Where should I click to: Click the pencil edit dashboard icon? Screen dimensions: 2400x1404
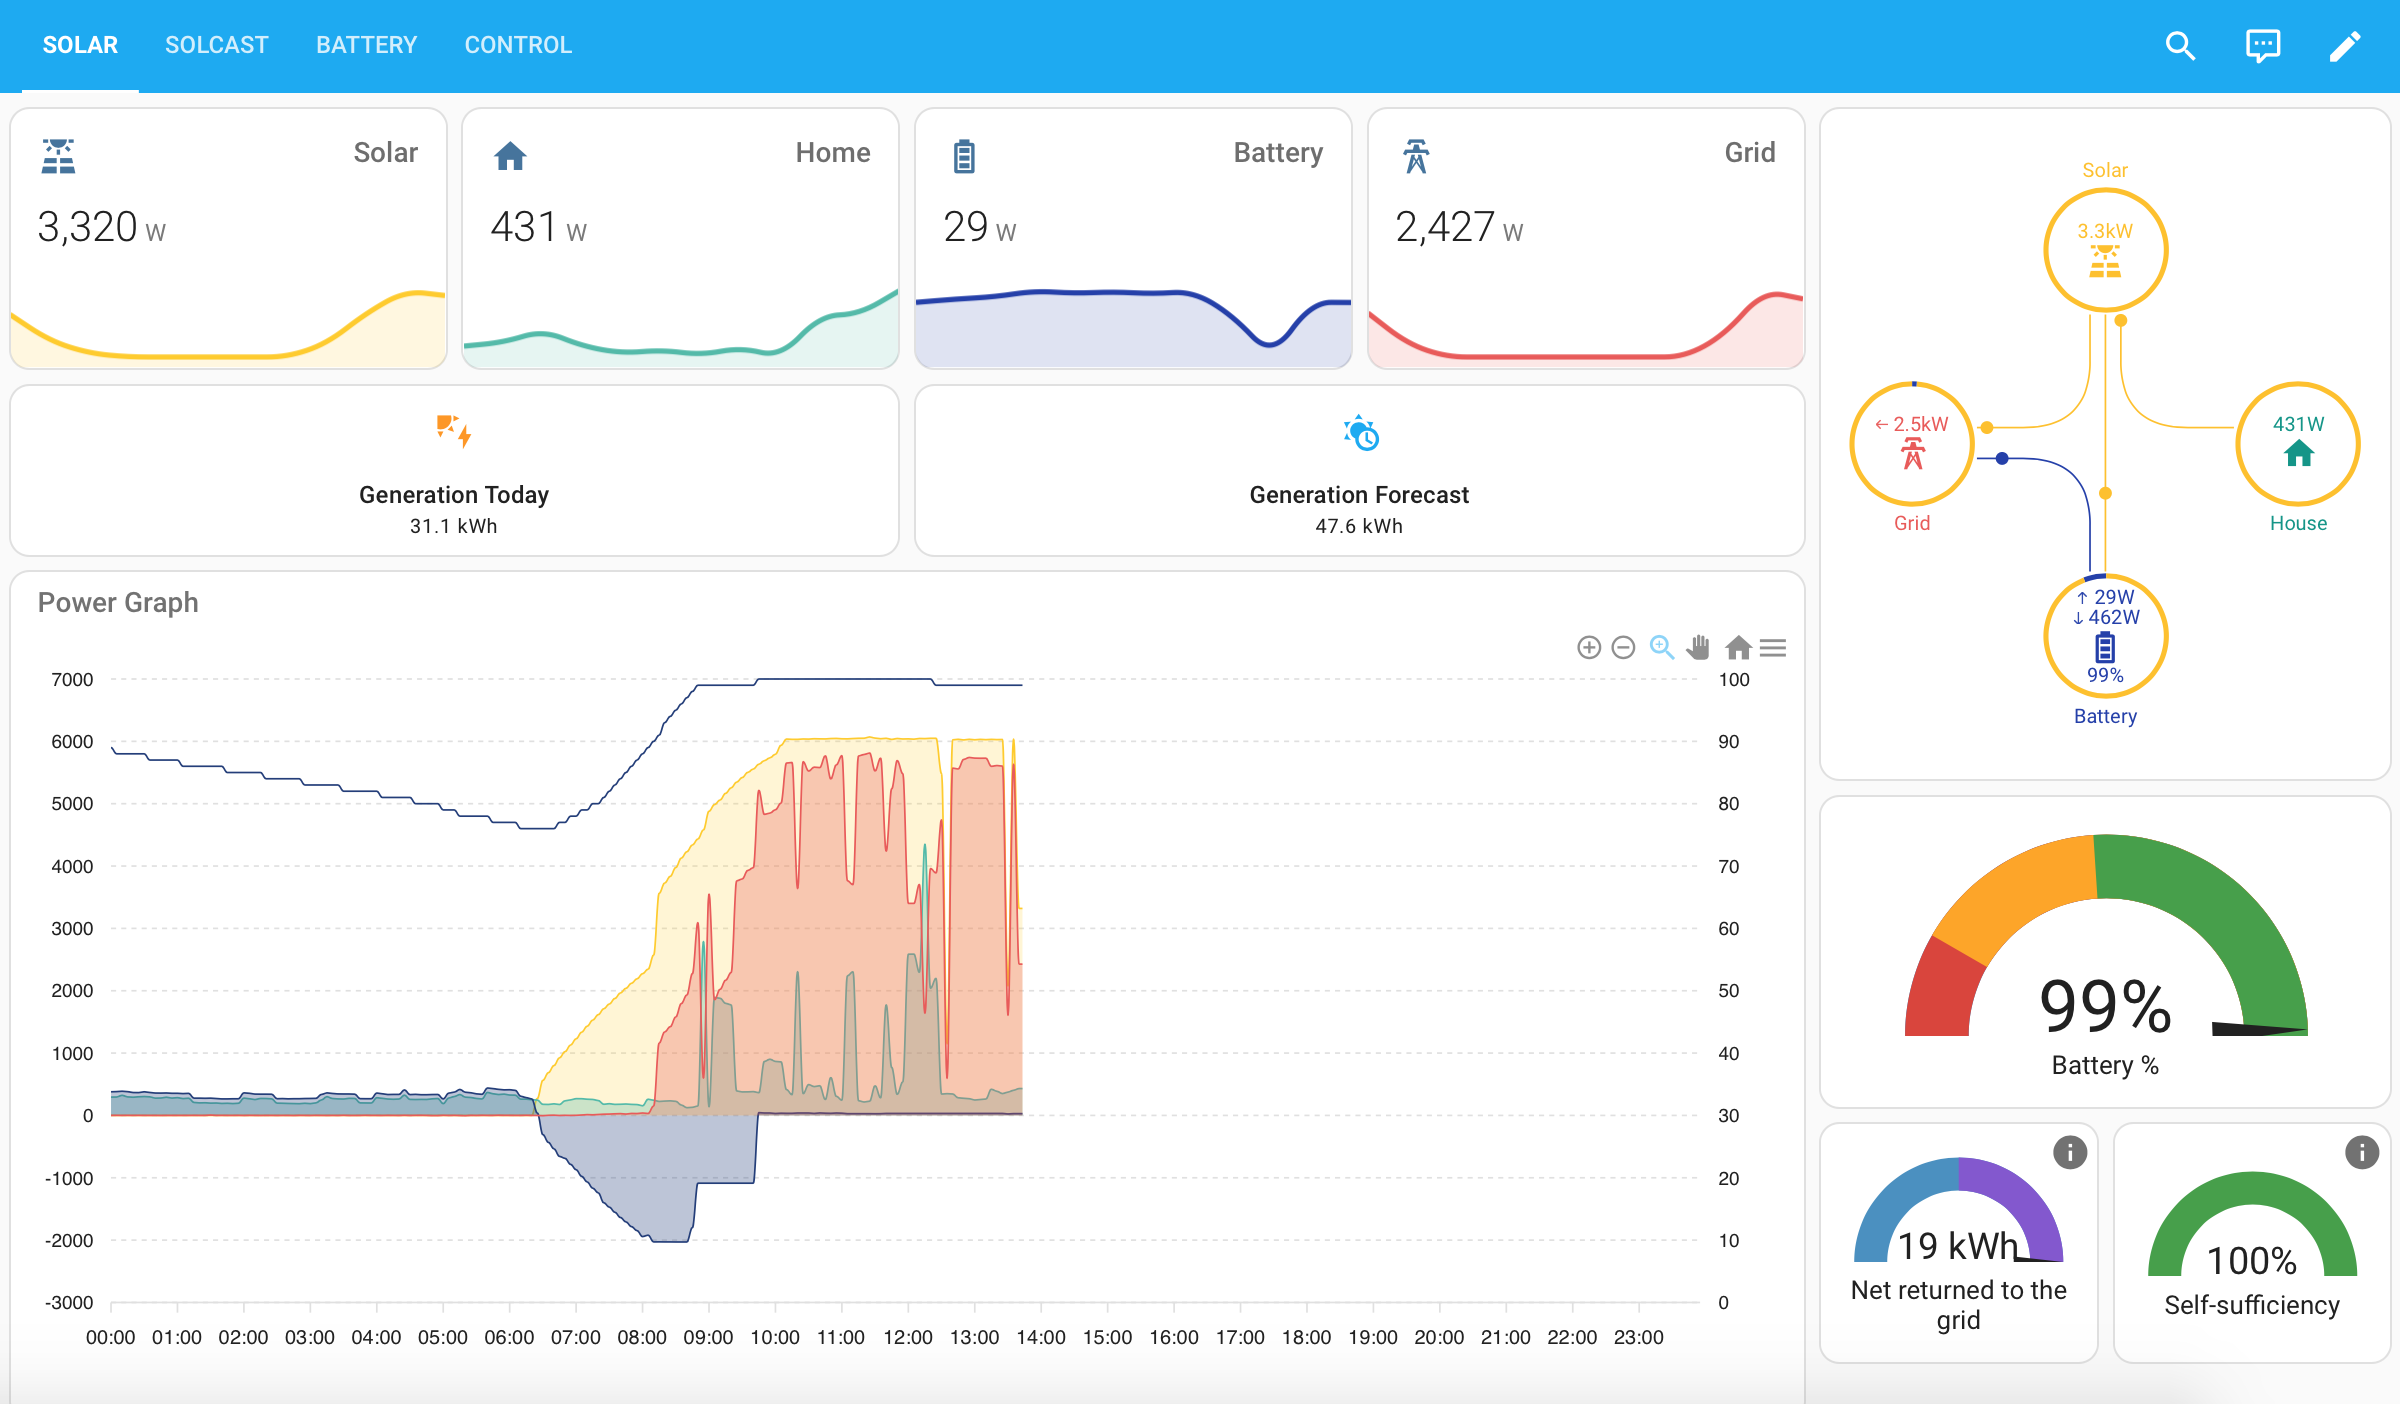pyautogui.click(x=2345, y=46)
